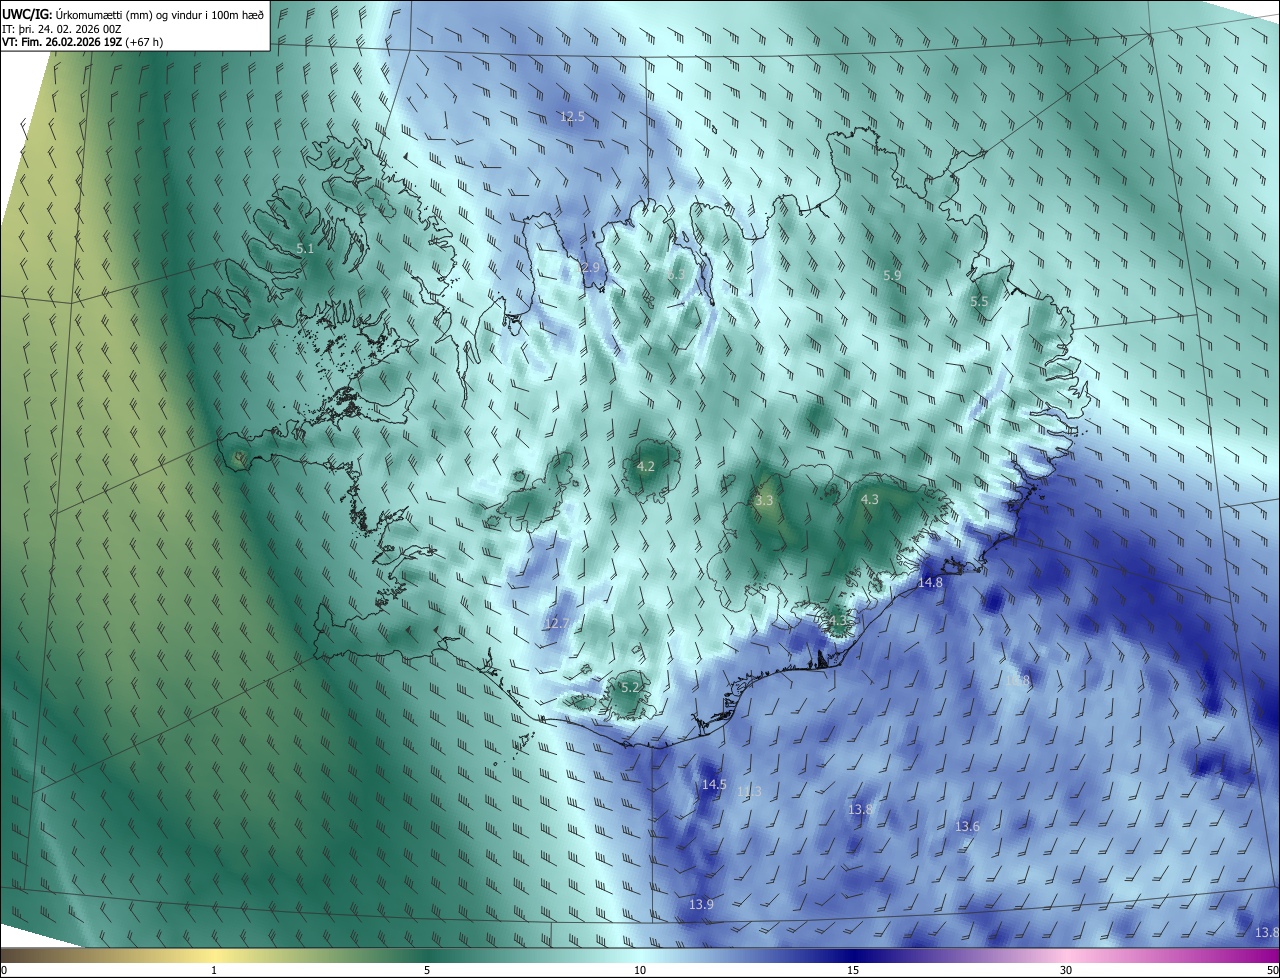This screenshot has height=978, width=1280.
Task: Click the 5.9 value label
Action: 892,275
